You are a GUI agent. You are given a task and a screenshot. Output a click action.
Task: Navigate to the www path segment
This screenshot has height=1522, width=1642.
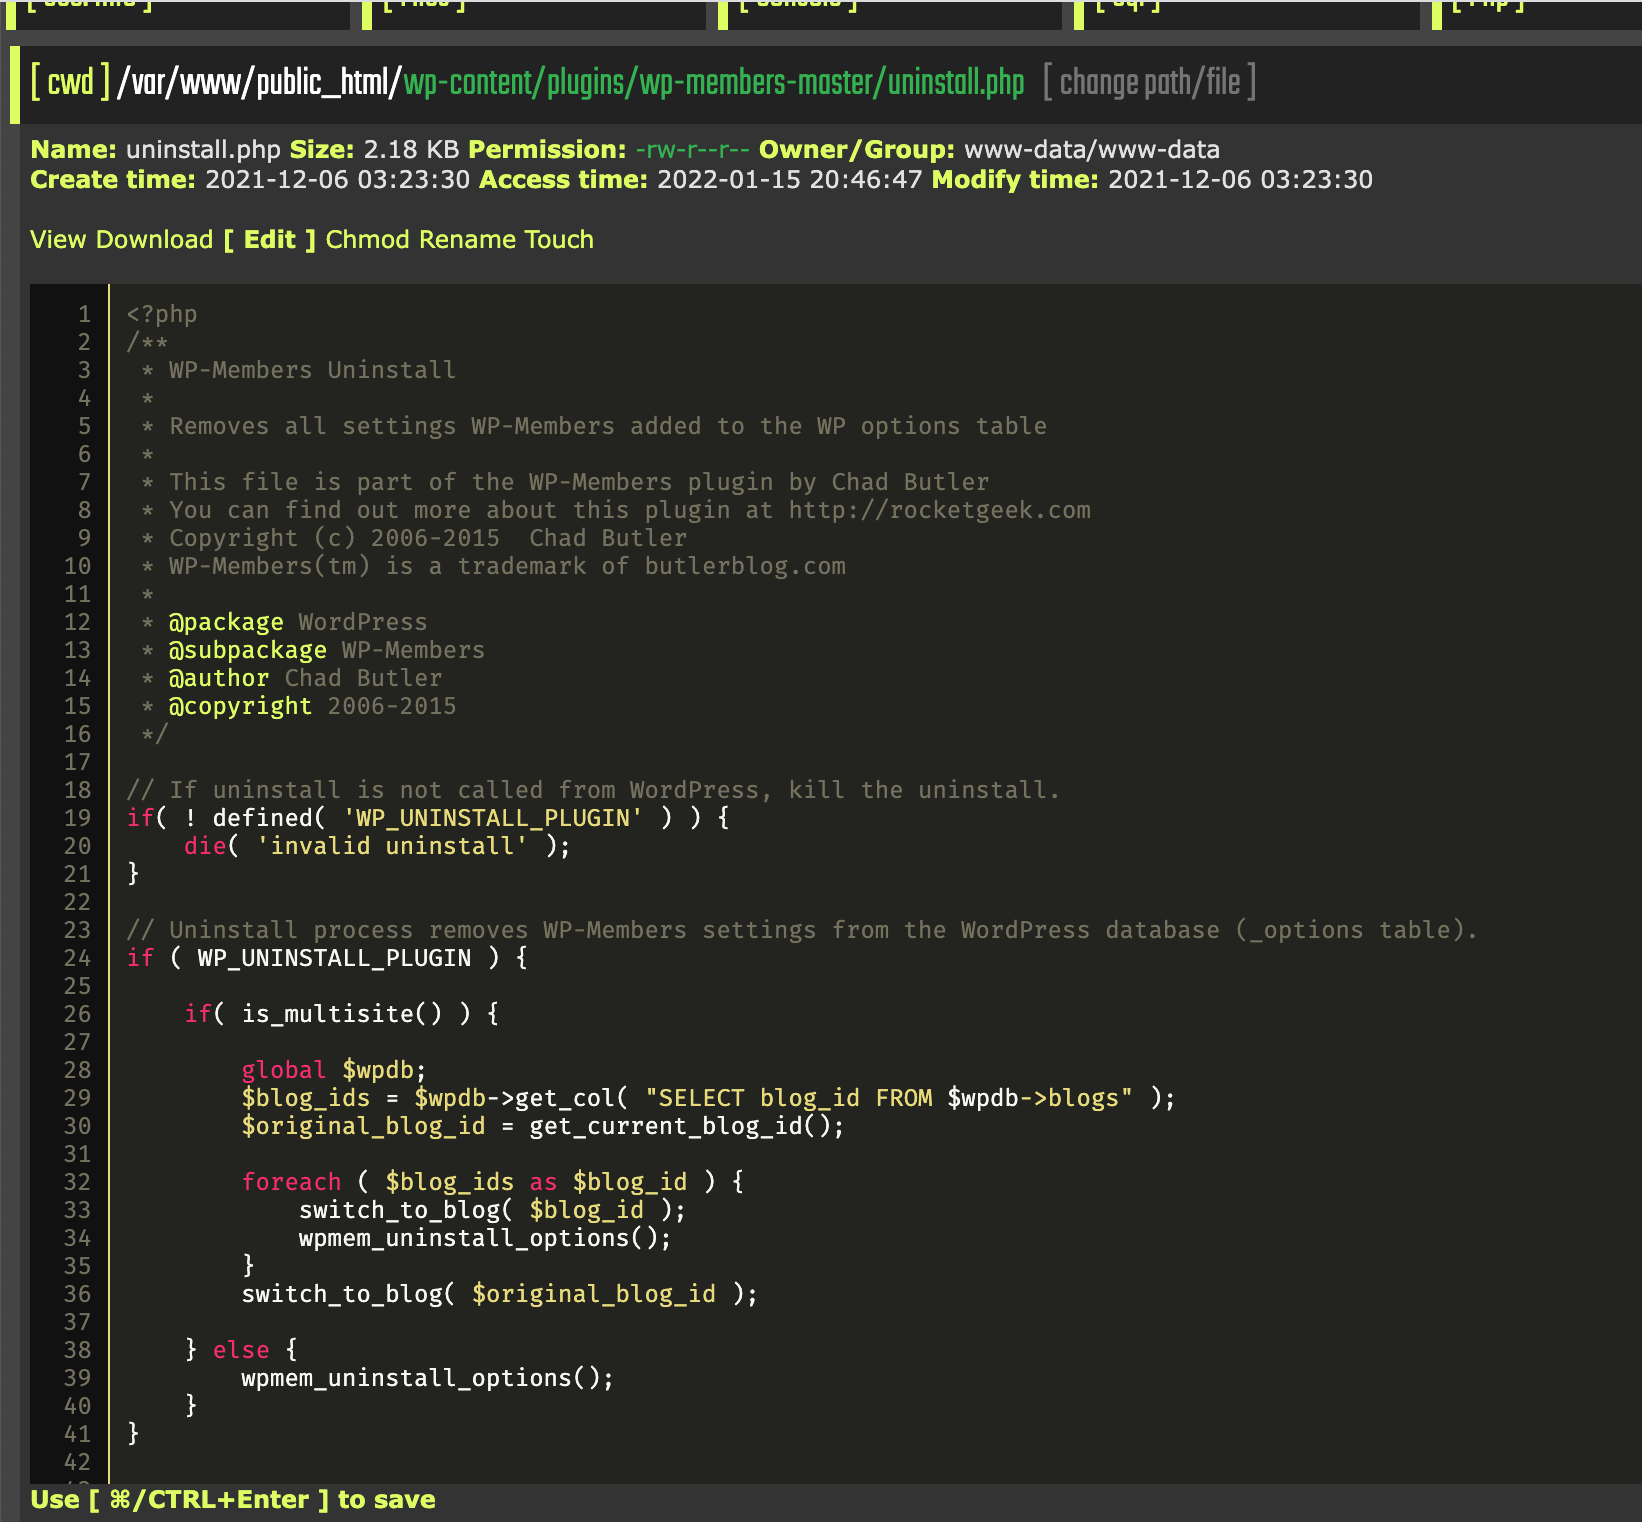point(210,83)
